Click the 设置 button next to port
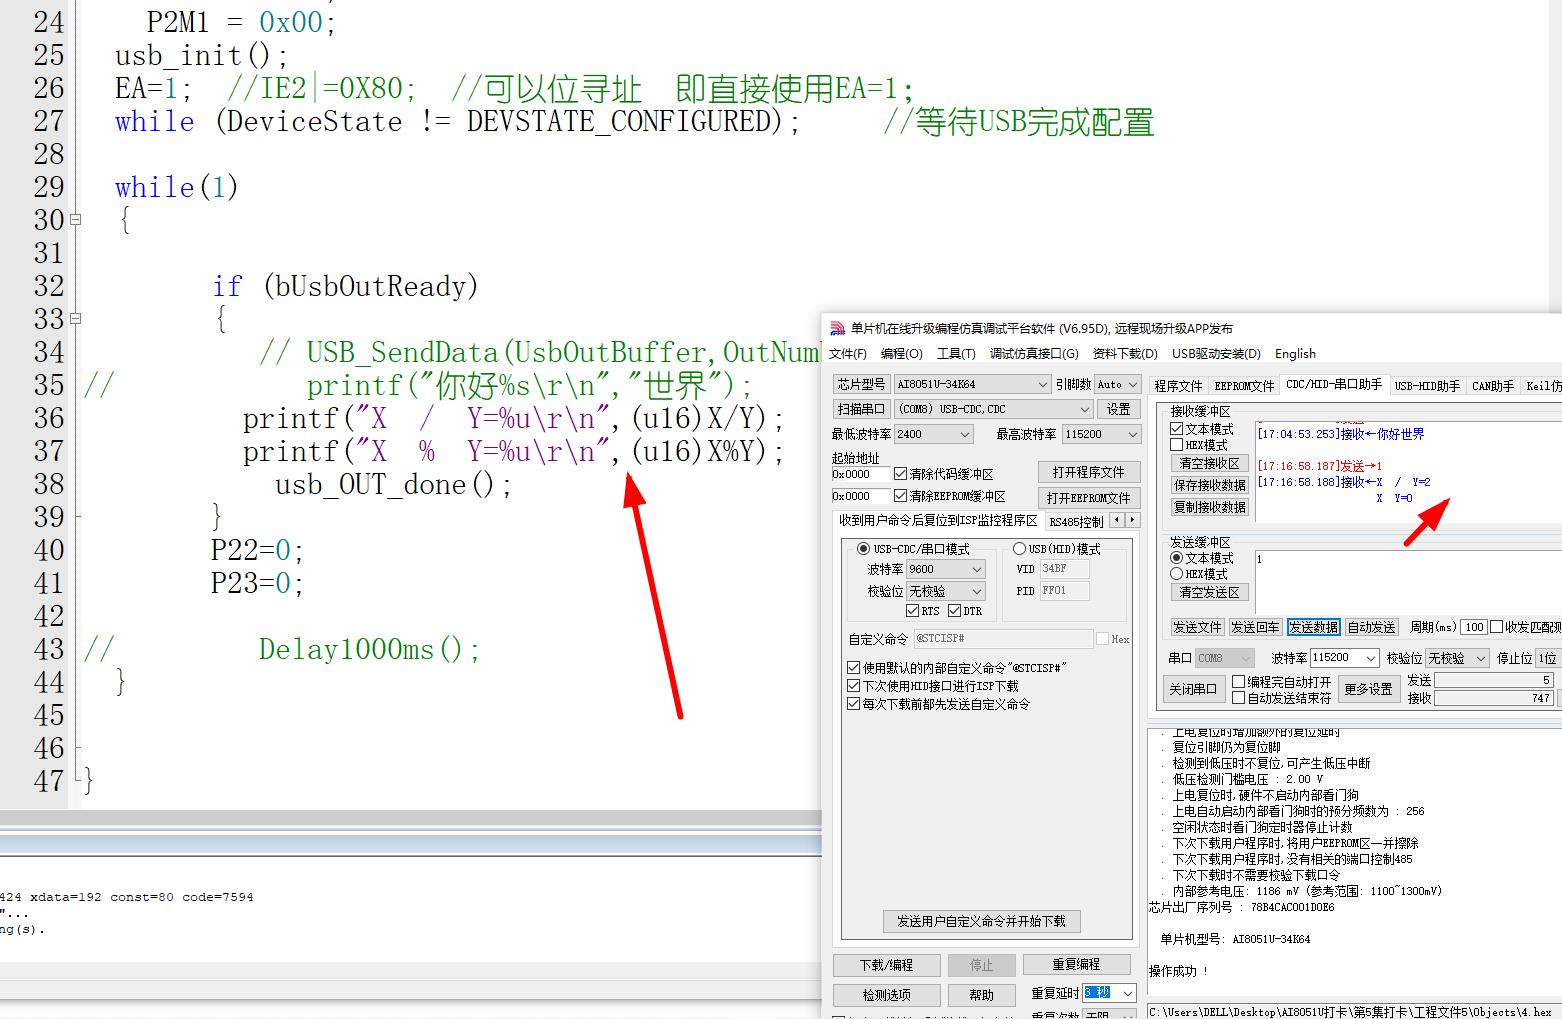Image resolution: width=1562 pixels, height=1019 pixels. (x=1118, y=409)
